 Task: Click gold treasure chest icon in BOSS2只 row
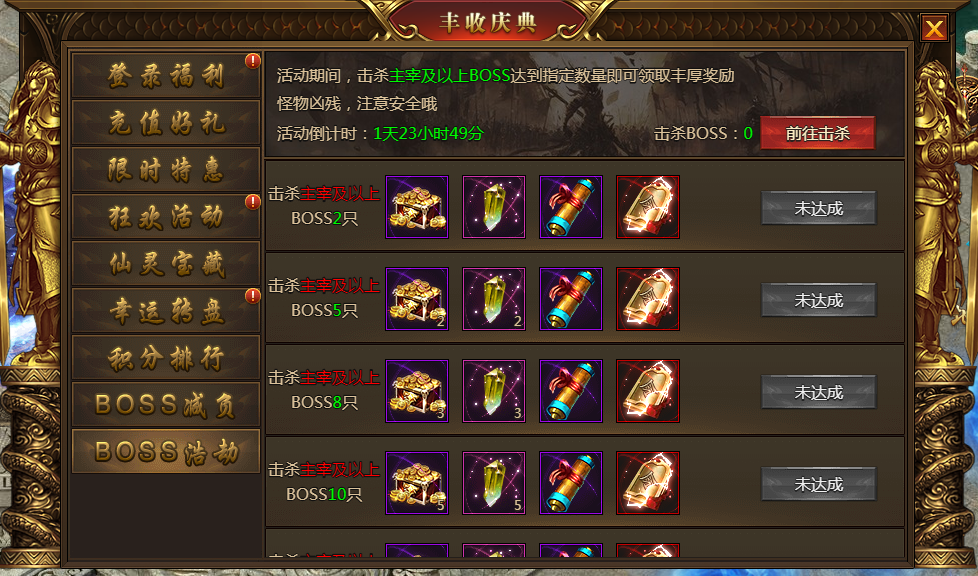point(417,207)
